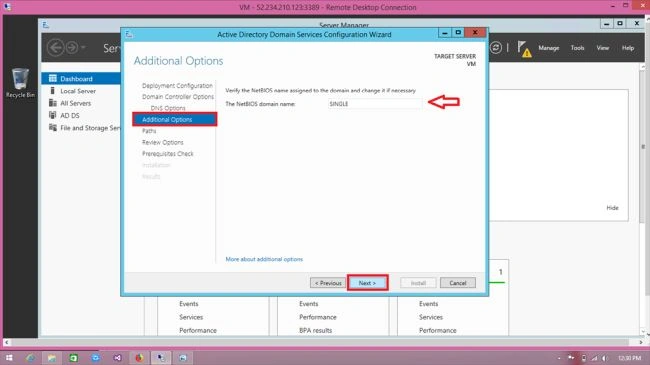The height and width of the screenshot is (365, 650).
Task: Click the network signal icon in tray
Action: pyautogui.click(x=594, y=358)
